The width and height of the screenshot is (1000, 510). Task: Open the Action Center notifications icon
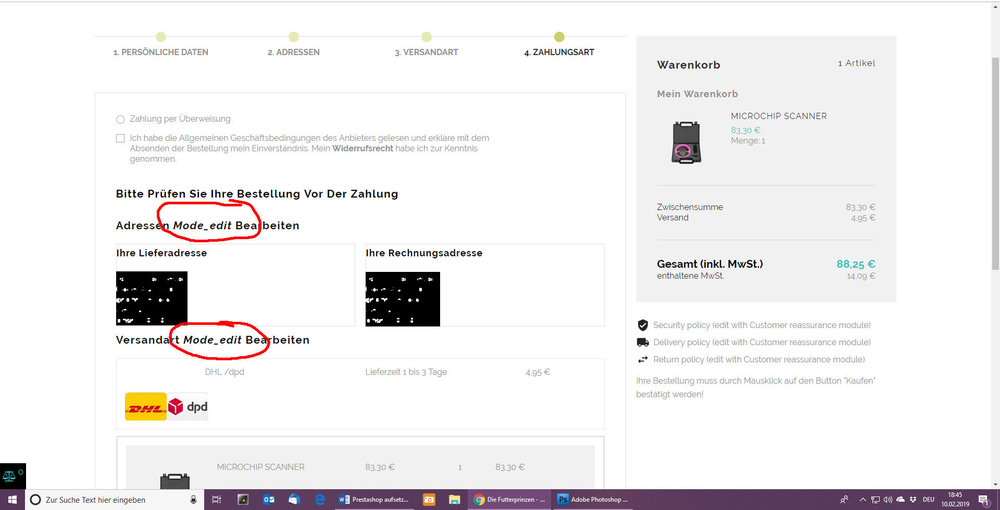984,500
